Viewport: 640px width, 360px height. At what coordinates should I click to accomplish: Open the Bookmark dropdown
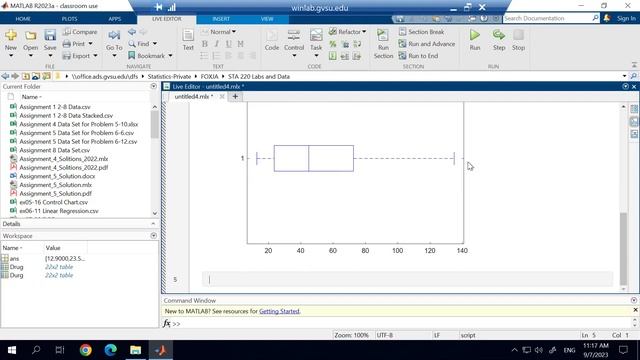pyautogui.click(x=170, y=56)
